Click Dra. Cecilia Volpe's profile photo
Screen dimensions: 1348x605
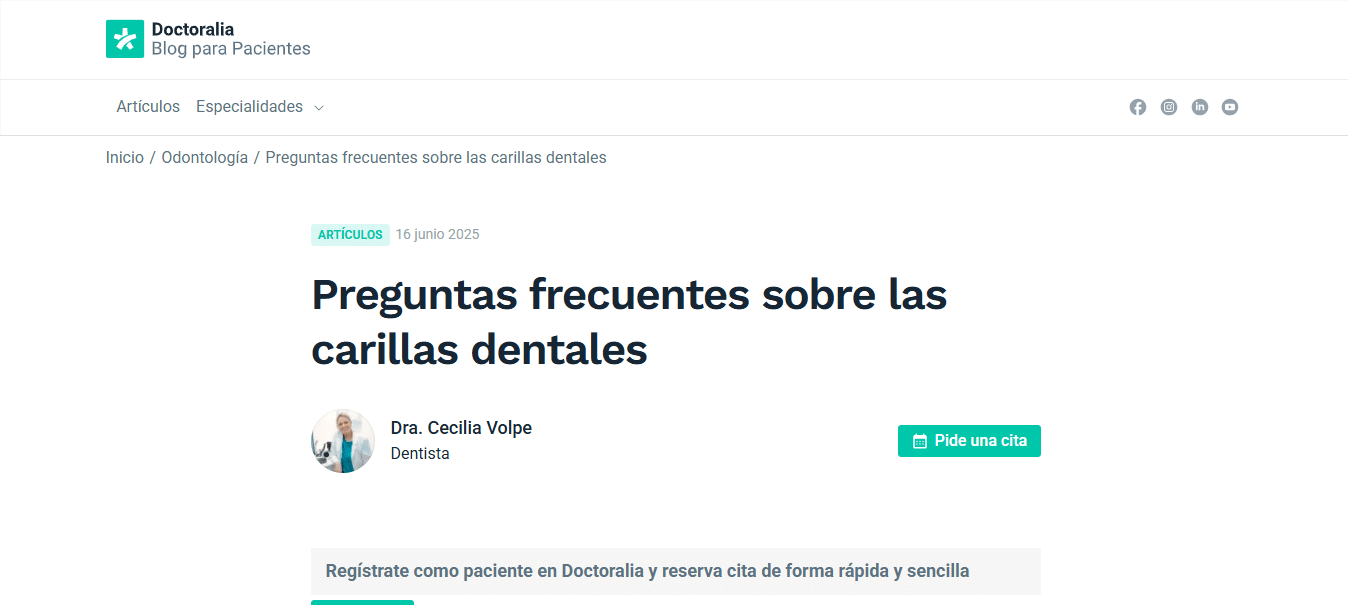click(x=343, y=441)
